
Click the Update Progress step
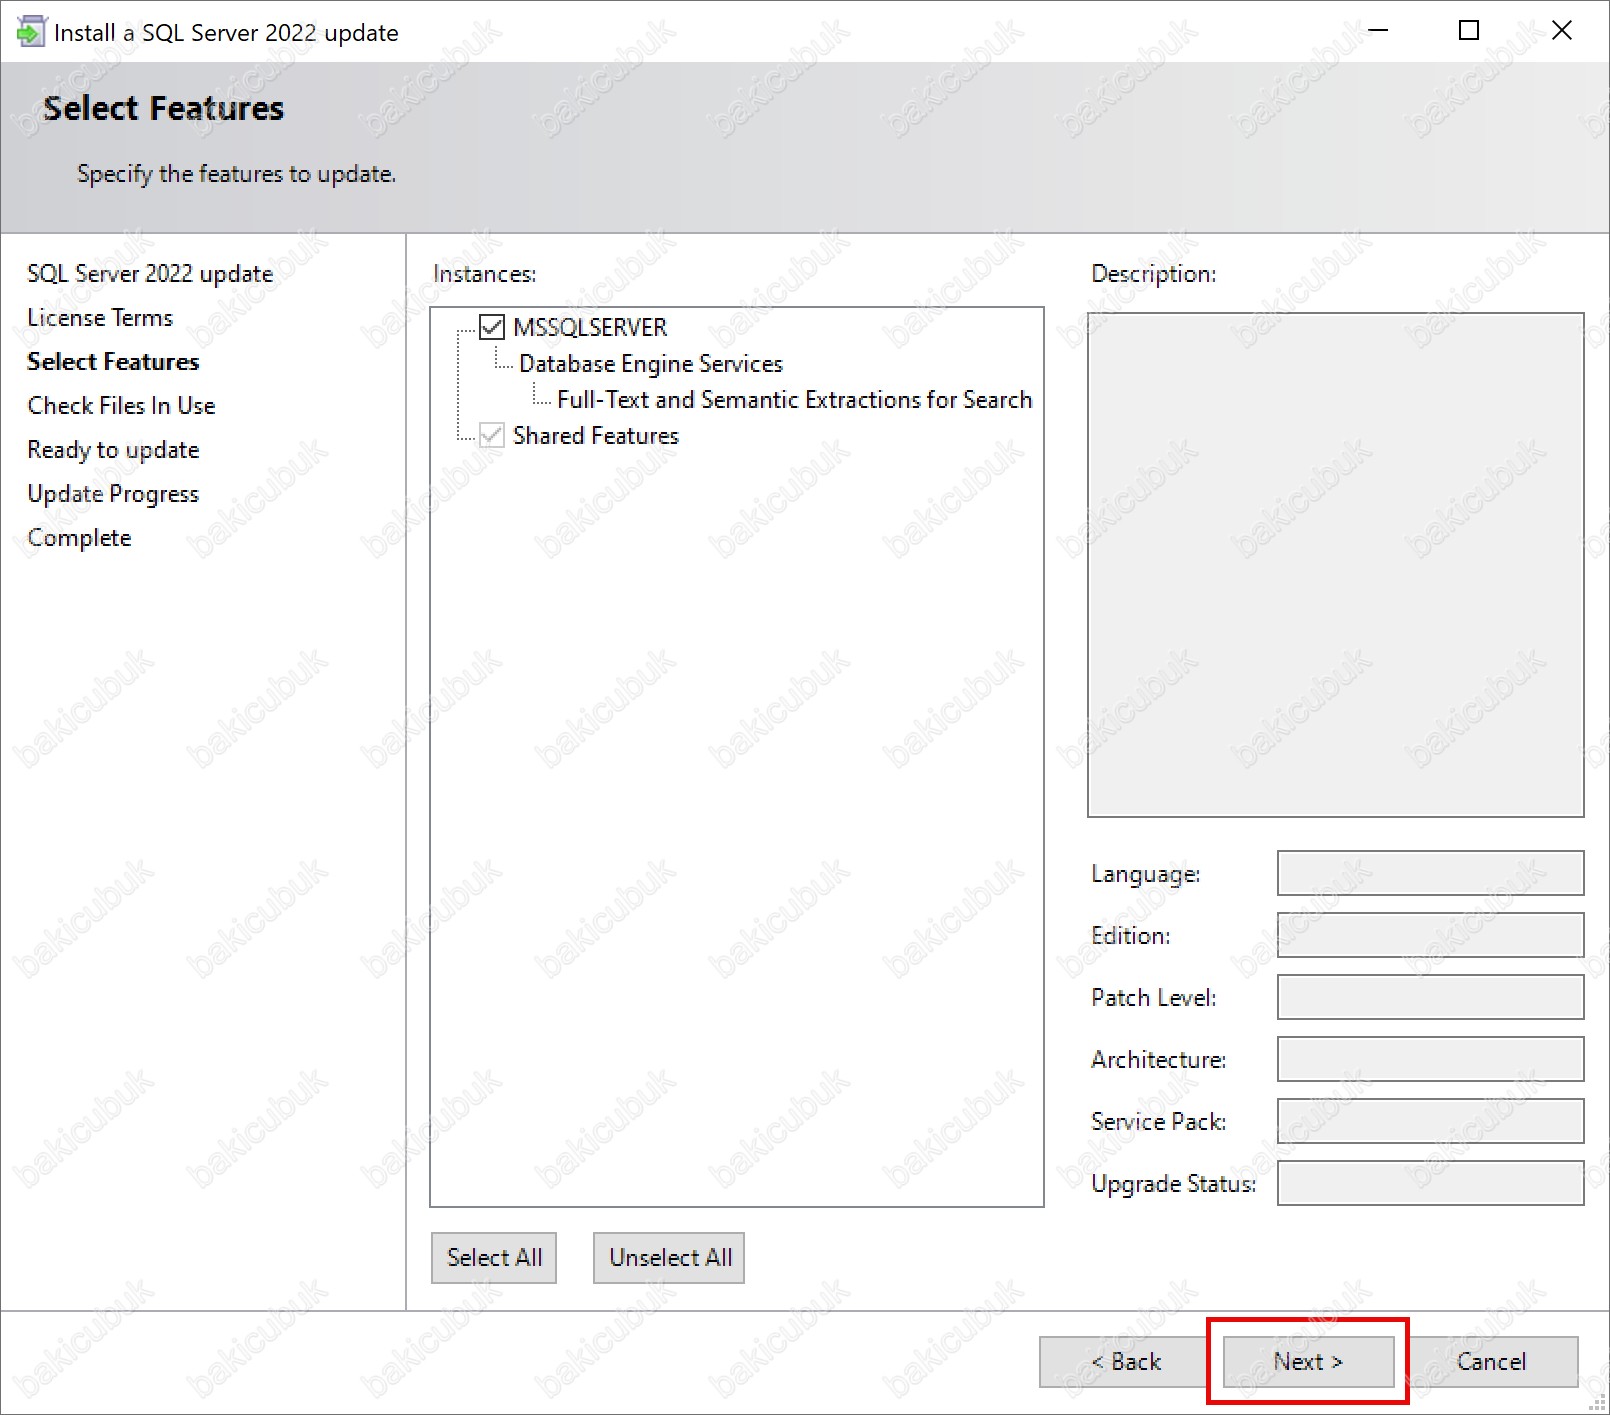coord(113,494)
